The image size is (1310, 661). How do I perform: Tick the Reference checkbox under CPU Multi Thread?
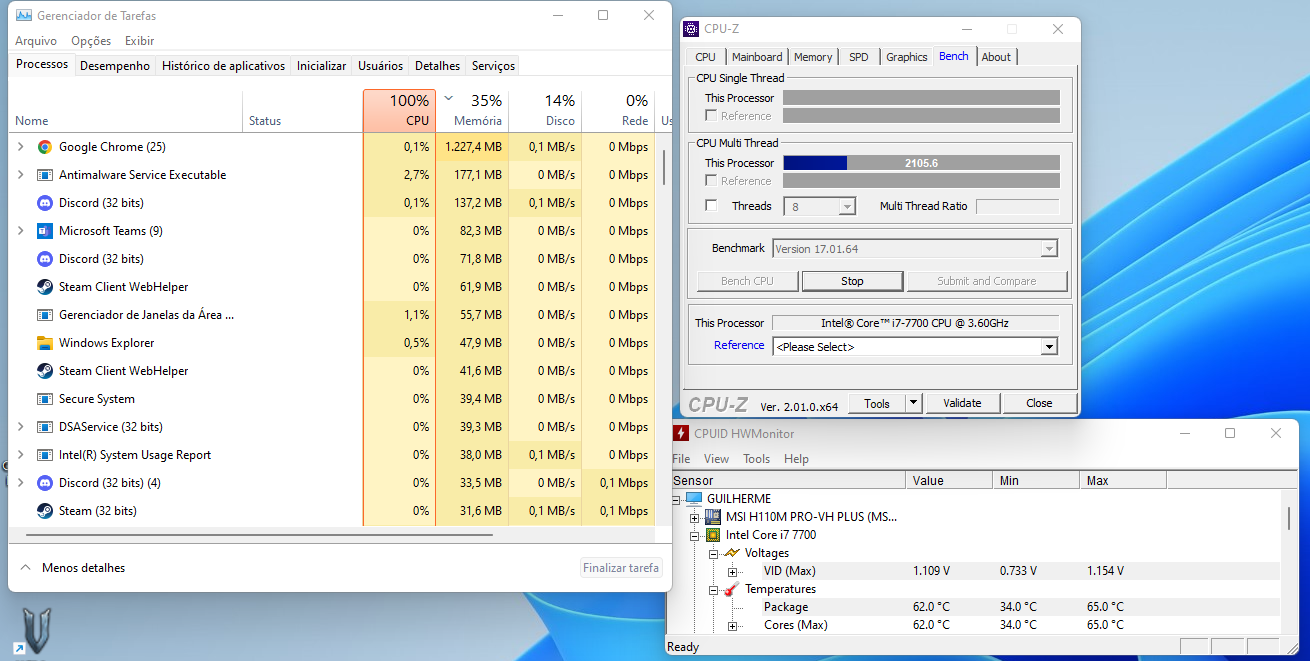click(x=711, y=181)
